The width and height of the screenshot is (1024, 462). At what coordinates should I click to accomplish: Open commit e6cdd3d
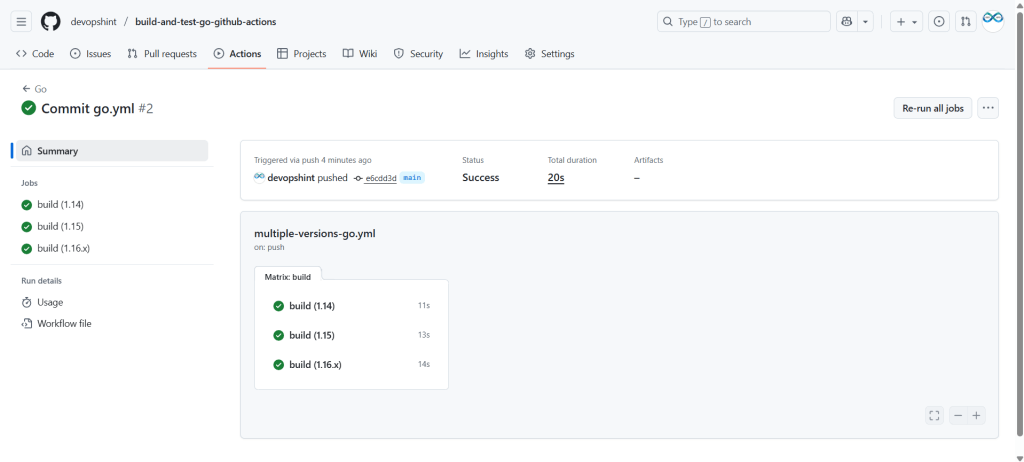[381, 178]
